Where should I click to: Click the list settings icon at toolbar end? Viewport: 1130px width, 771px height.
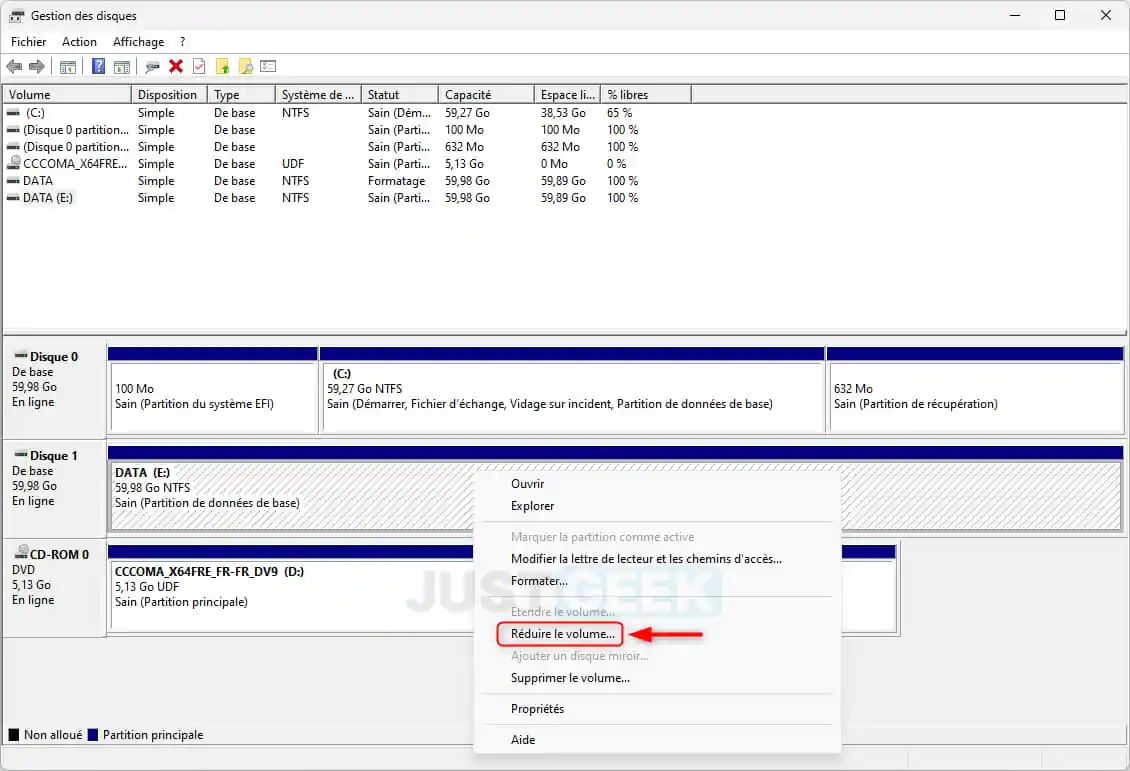[268, 66]
